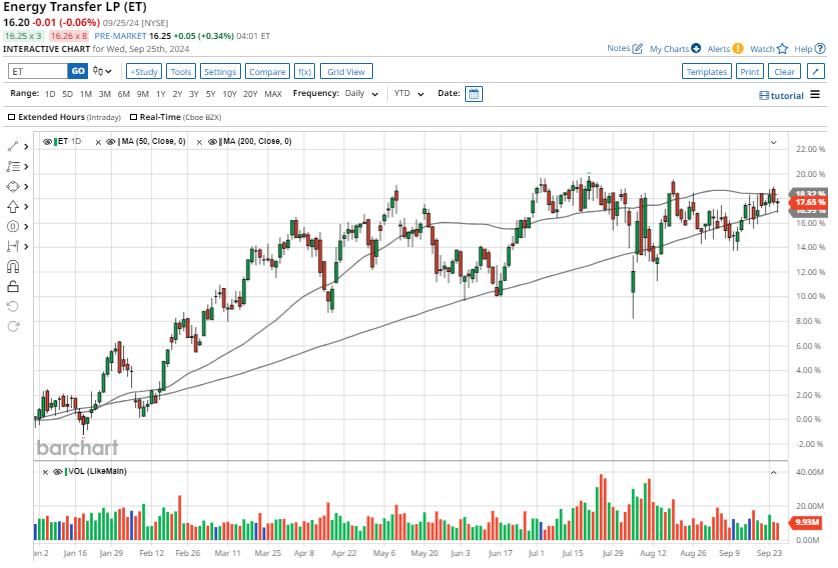Enable Extended Hours checkbox
The width and height of the screenshot is (838, 568).
tap(11, 117)
